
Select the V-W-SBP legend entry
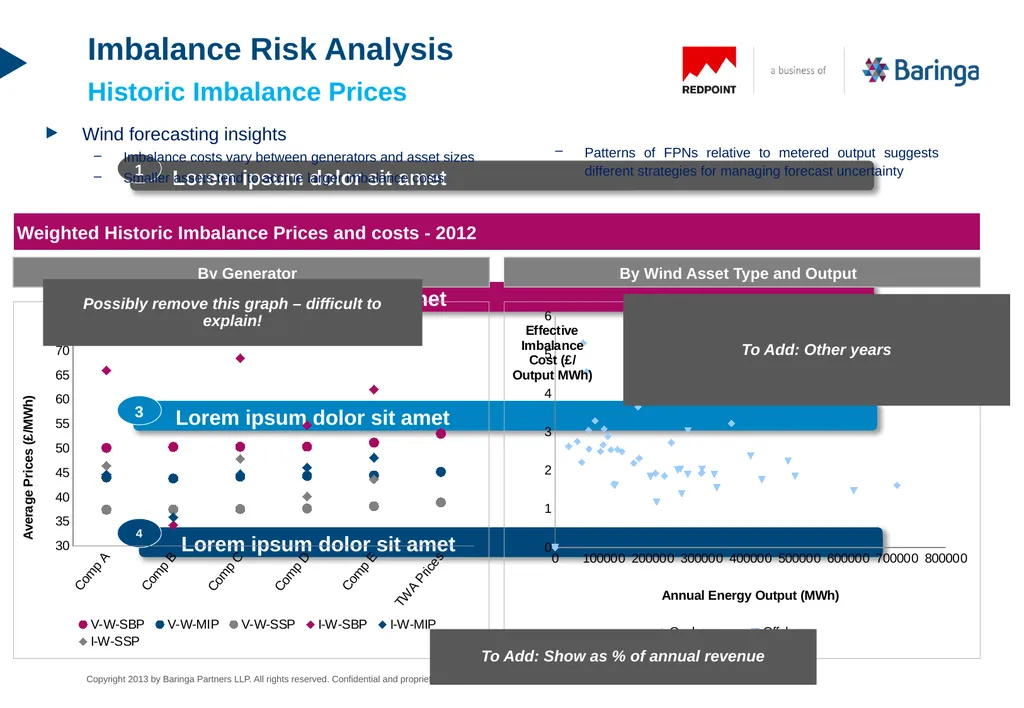tap(111, 624)
